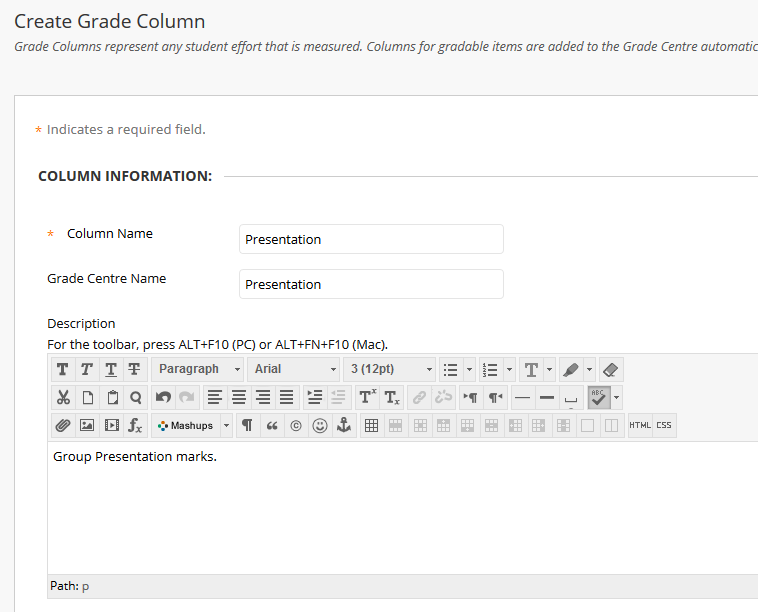Click the Mashups button
The height and width of the screenshot is (612, 758).
click(x=186, y=426)
